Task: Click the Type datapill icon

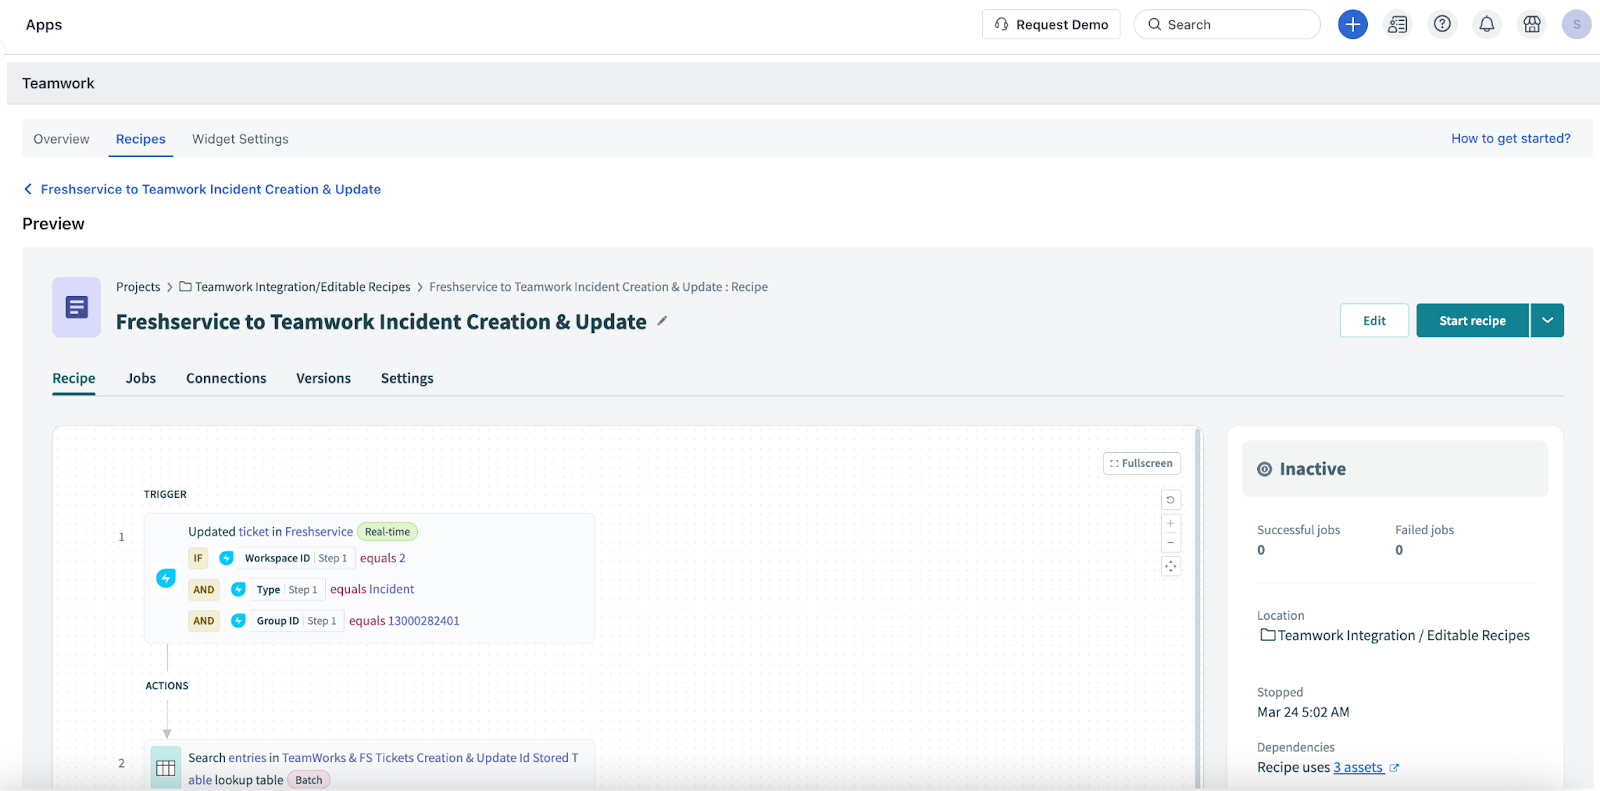Action: point(238,590)
